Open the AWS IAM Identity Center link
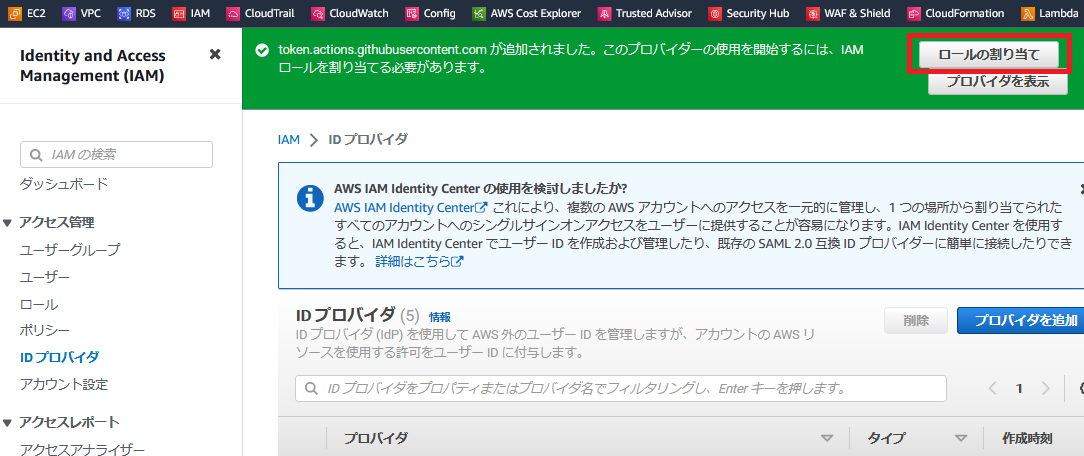Screen dimensions: 1084x456 tap(411, 207)
